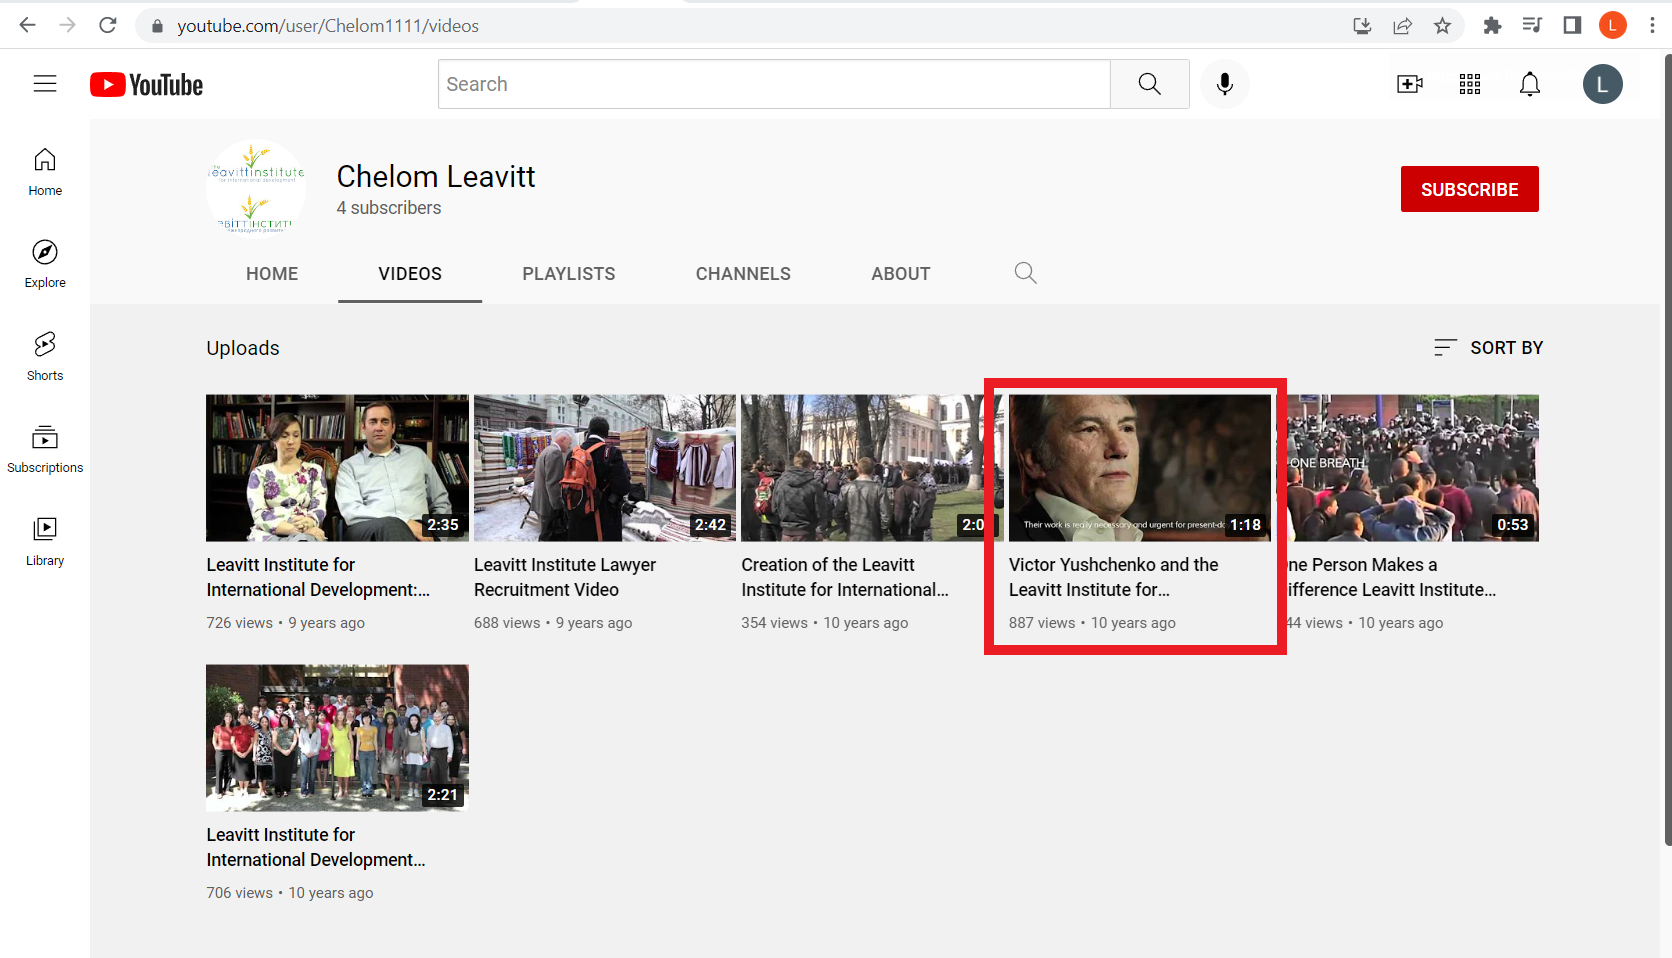Open the 2:21 group photo video thumbnail
Viewport: 1672px width, 958px height.
(337, 738)
